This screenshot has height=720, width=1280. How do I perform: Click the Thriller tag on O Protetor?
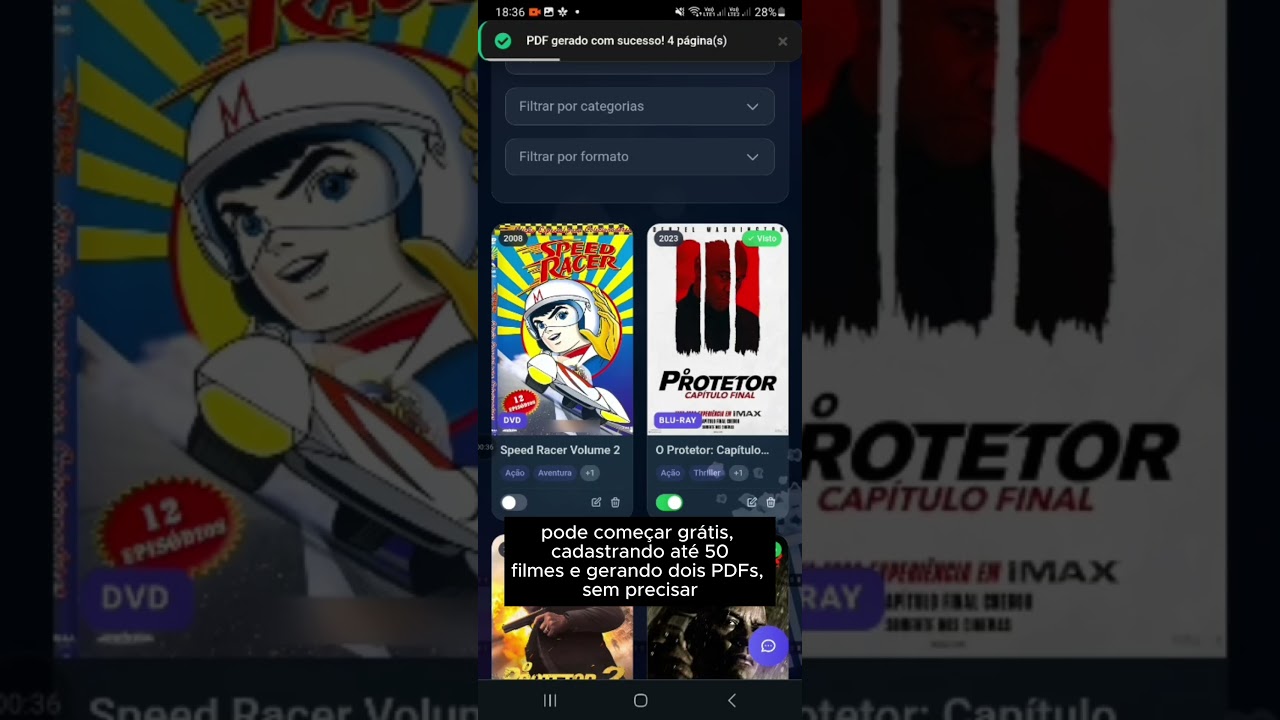pos(707,473)
